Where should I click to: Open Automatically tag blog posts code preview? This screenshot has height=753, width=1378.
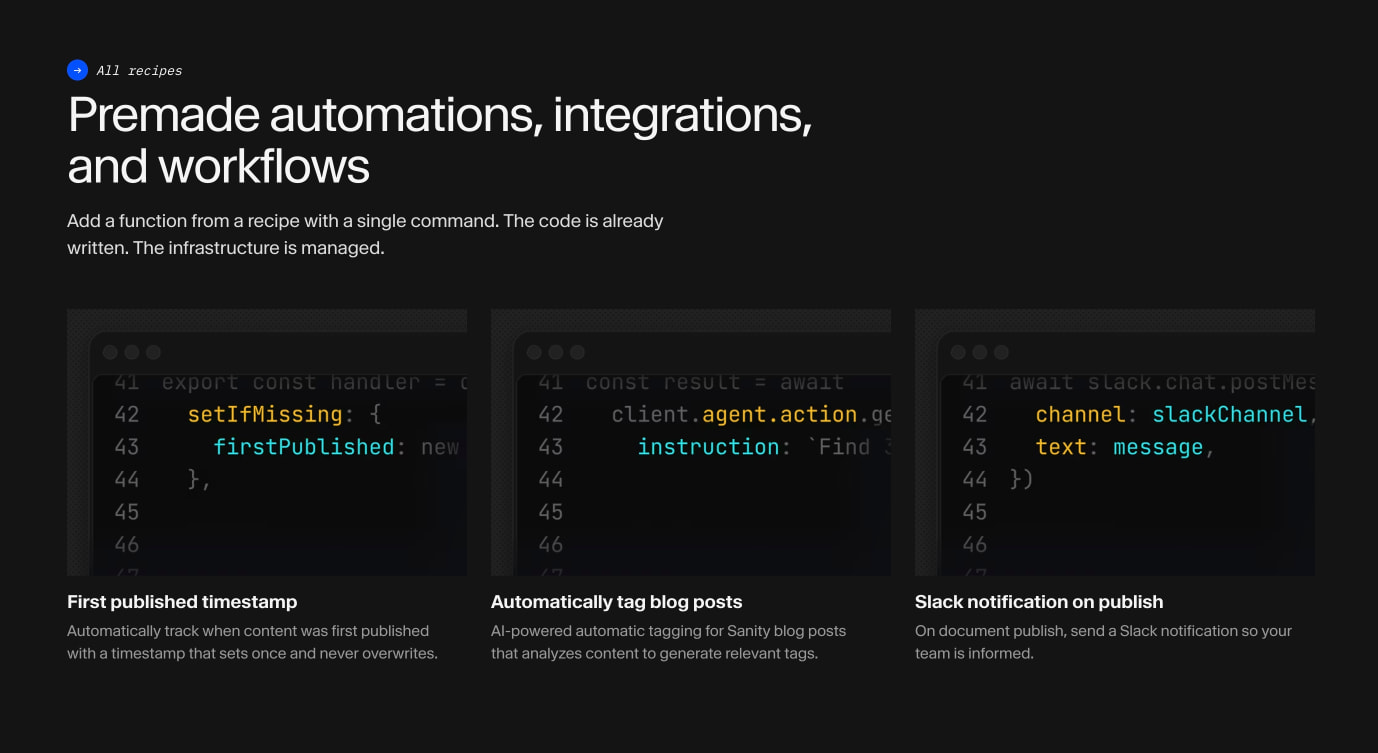pos(691,442)
